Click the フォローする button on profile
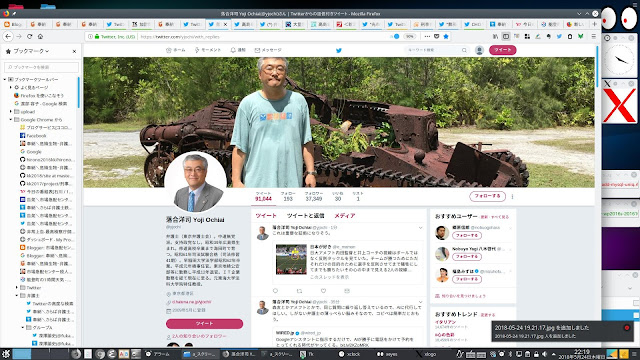The image size is (640, 360). [x=487, y=196]
